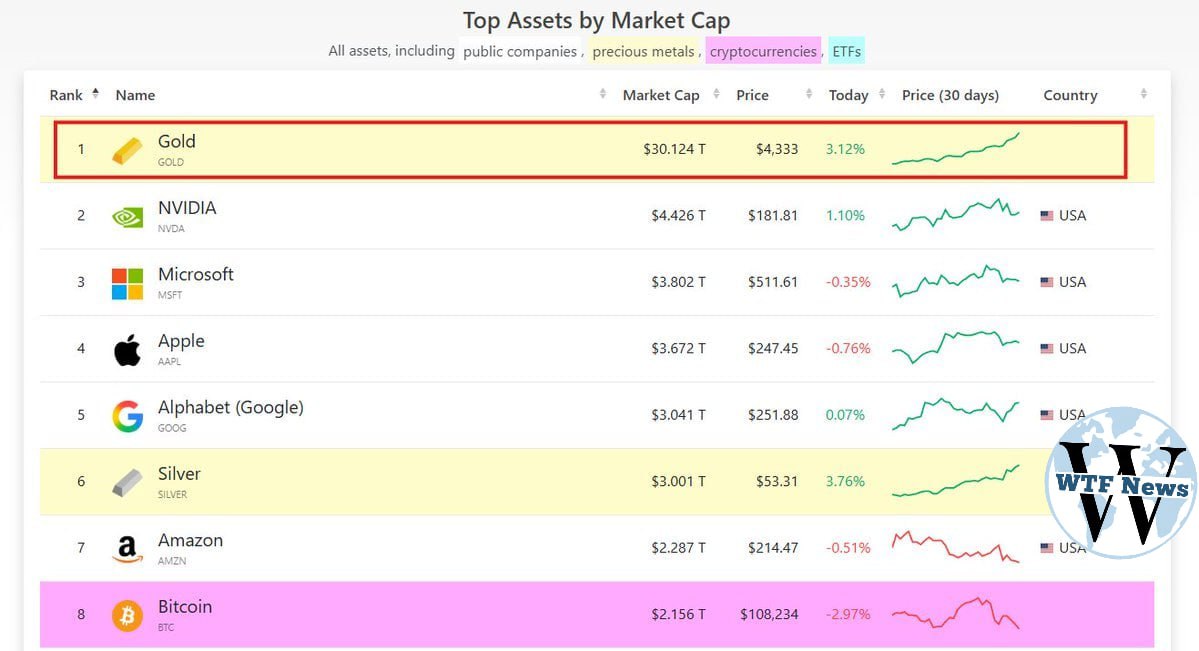Sort by Country column header

pyautogui.click(x=1070, y=95)
